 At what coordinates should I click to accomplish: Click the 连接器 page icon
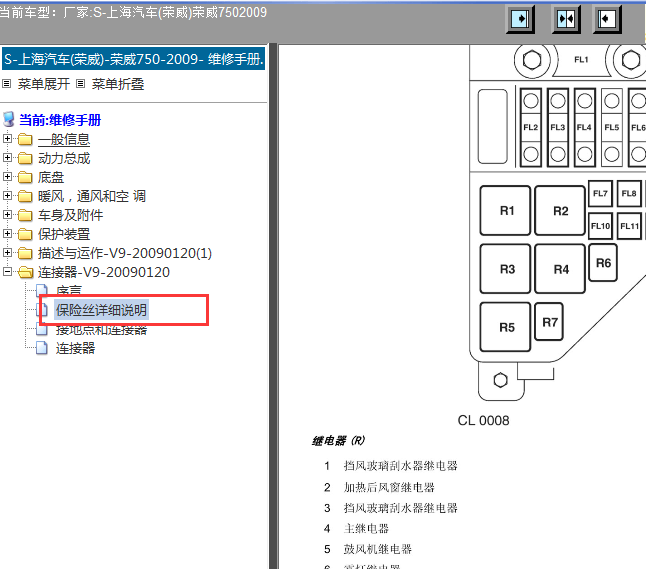click(42, 348)
